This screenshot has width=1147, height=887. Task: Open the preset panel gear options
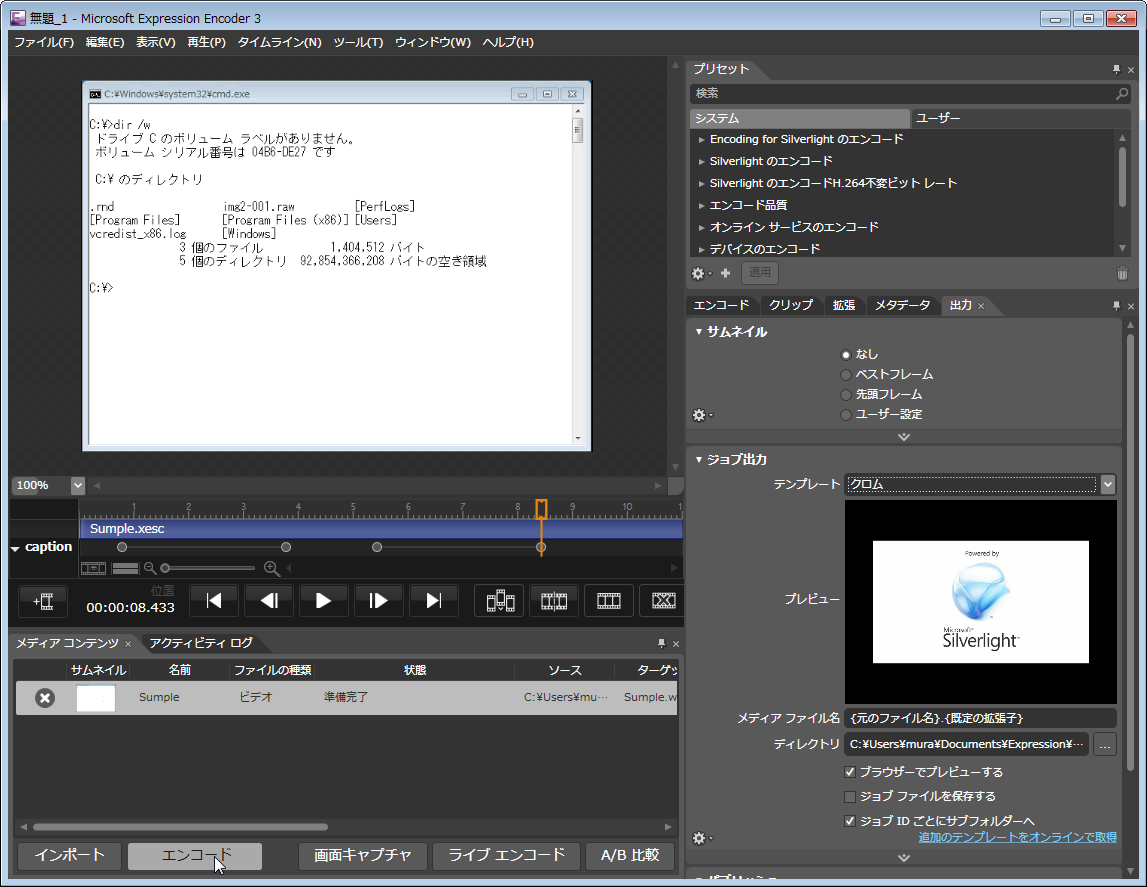point(699,273)
